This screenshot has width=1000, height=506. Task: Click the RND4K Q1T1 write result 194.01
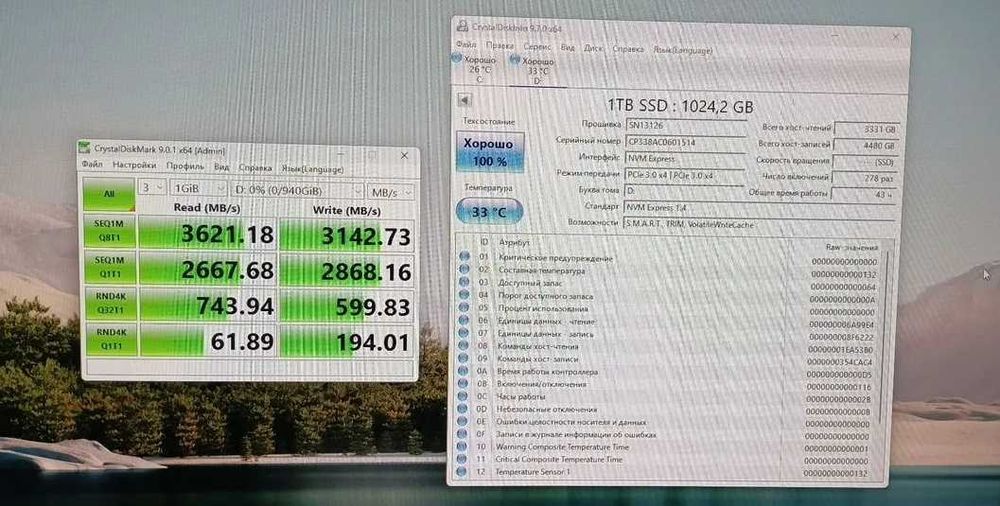[348, 343]
